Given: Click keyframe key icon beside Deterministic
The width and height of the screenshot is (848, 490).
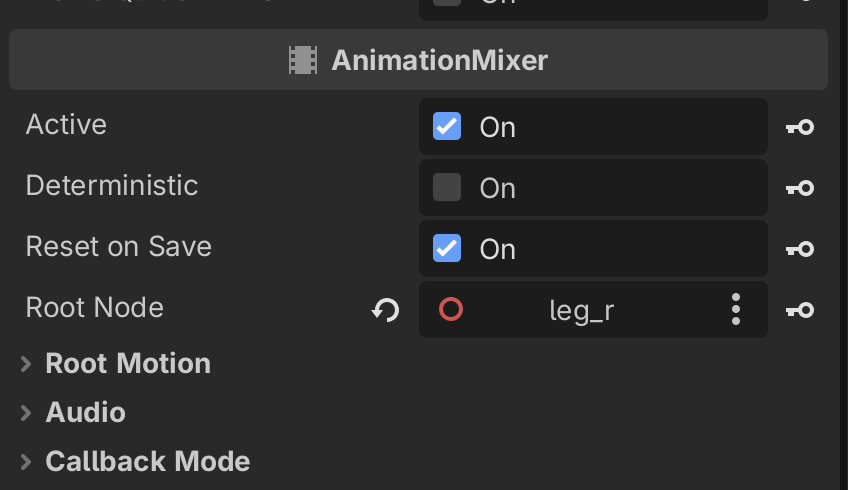Looking at the screenshot, I should point(800,188).
